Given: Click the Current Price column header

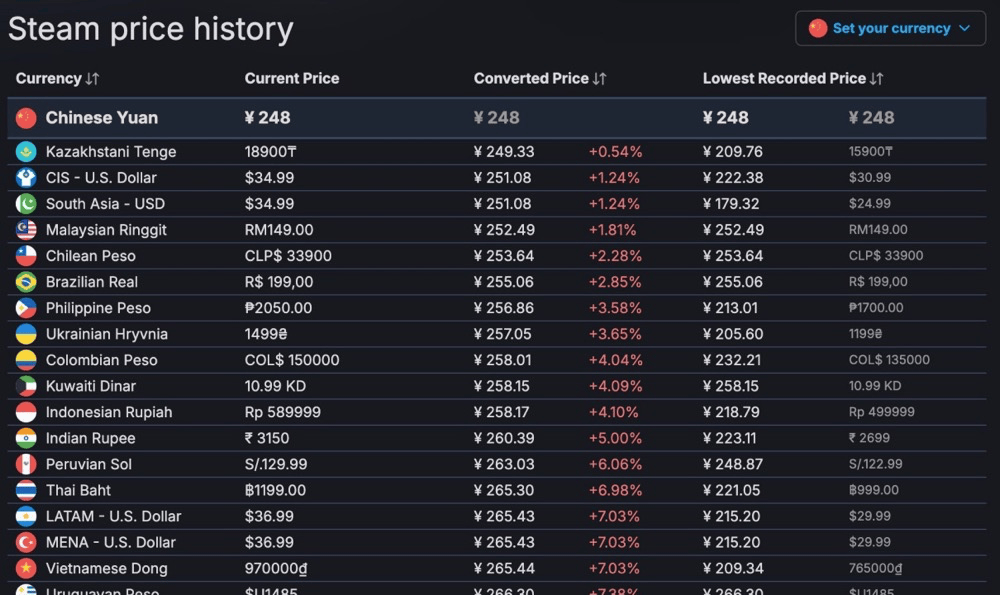Looking at the screenshot, I should pos(292,78).
